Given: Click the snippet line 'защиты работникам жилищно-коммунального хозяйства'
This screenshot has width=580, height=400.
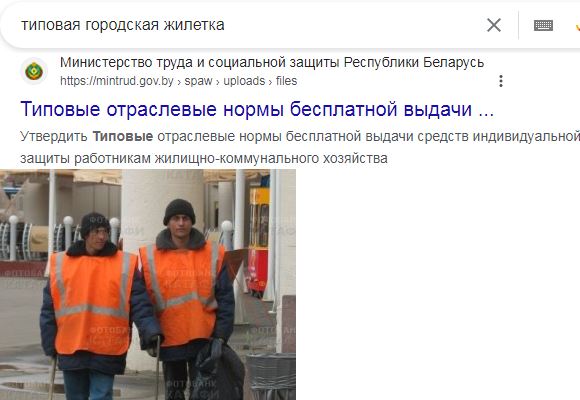Looking at the screenshot, I should (x=204, y=158).
